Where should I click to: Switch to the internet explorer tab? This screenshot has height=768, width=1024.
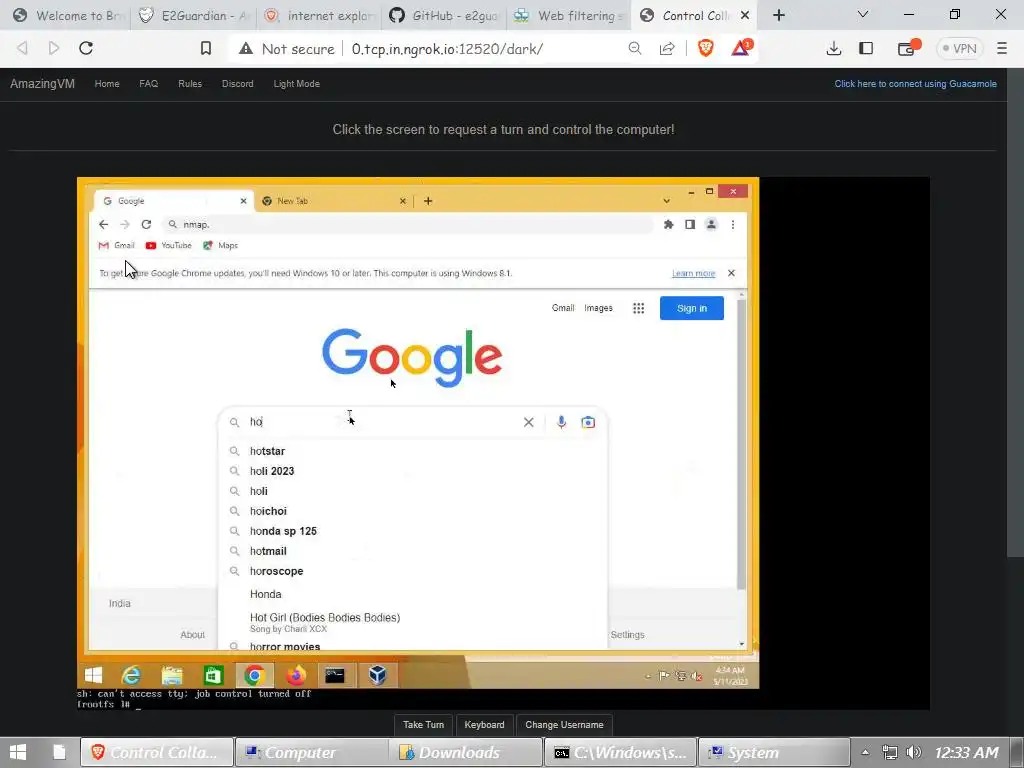click(x=319, y=15)
